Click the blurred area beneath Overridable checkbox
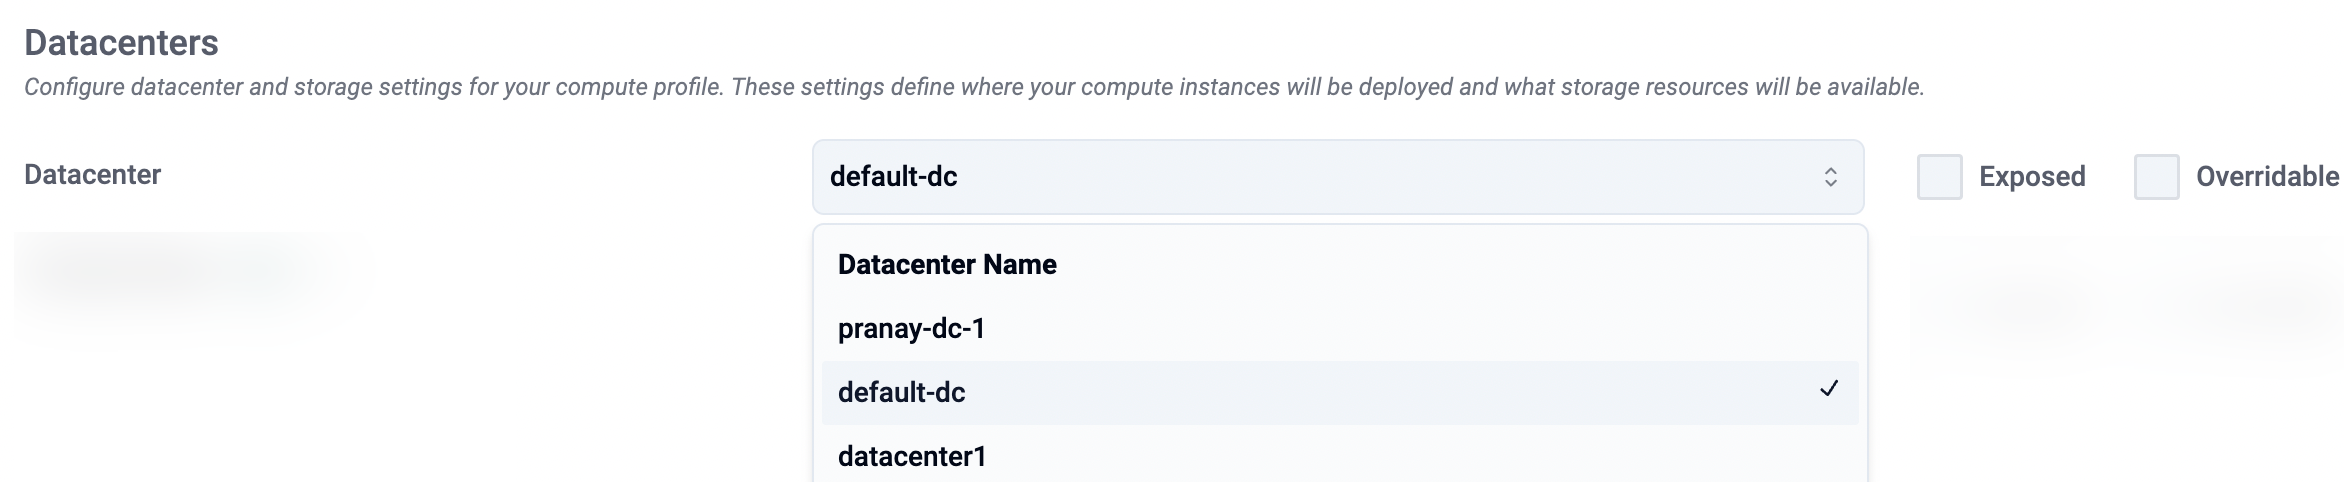This screenshot has width=2344, height=482. (2250, 298)
